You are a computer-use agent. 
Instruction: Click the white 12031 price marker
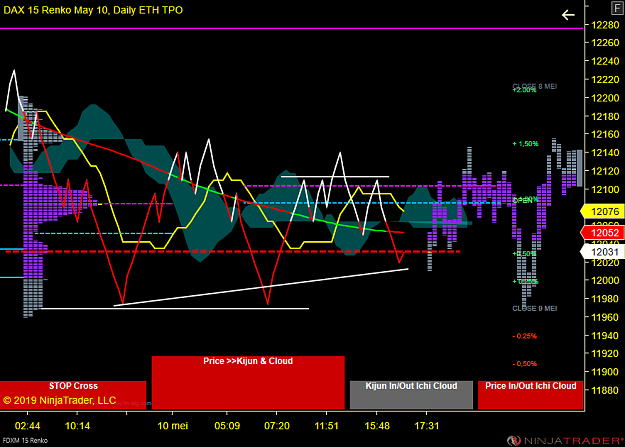coord(602,252)
